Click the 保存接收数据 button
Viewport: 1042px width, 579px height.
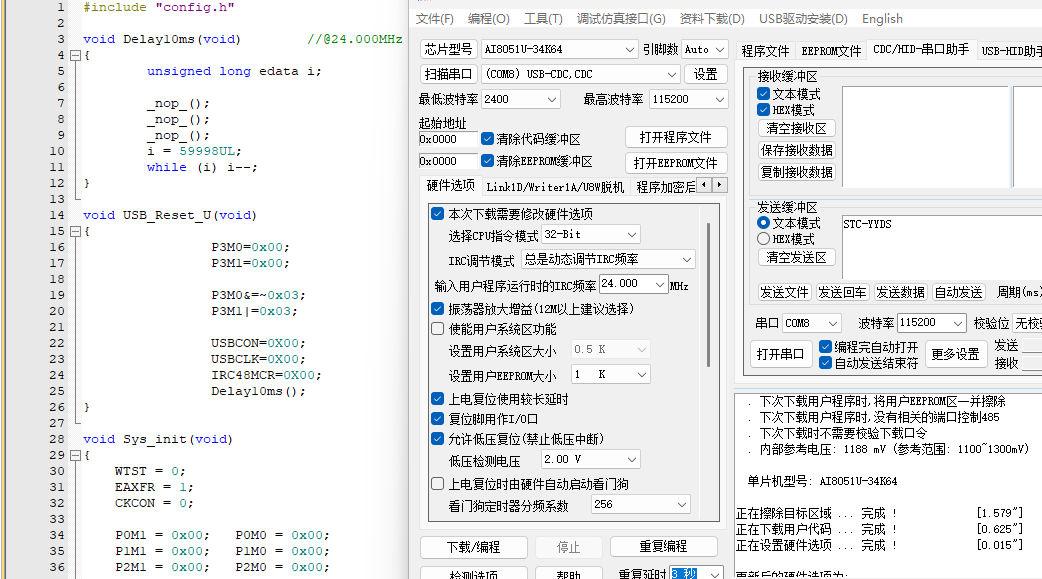[x=796, y=150]
